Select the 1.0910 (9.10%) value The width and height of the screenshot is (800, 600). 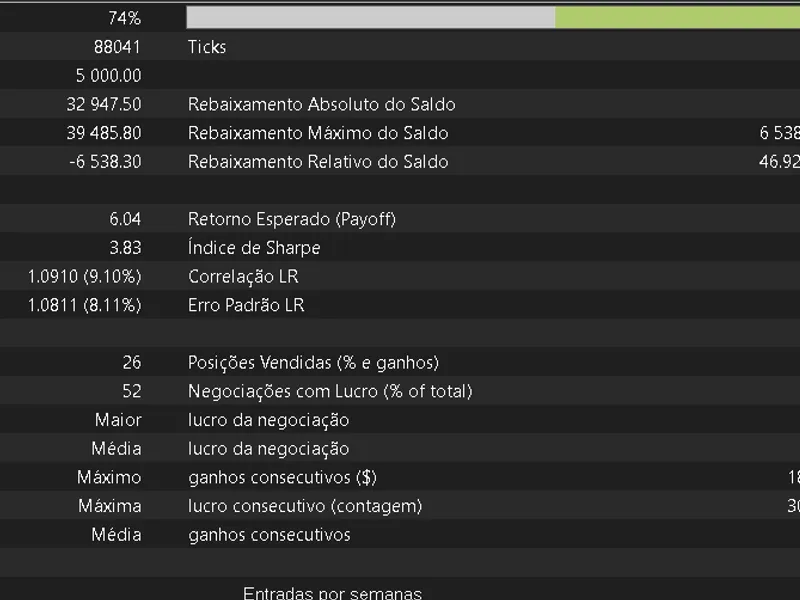[84, 277]
